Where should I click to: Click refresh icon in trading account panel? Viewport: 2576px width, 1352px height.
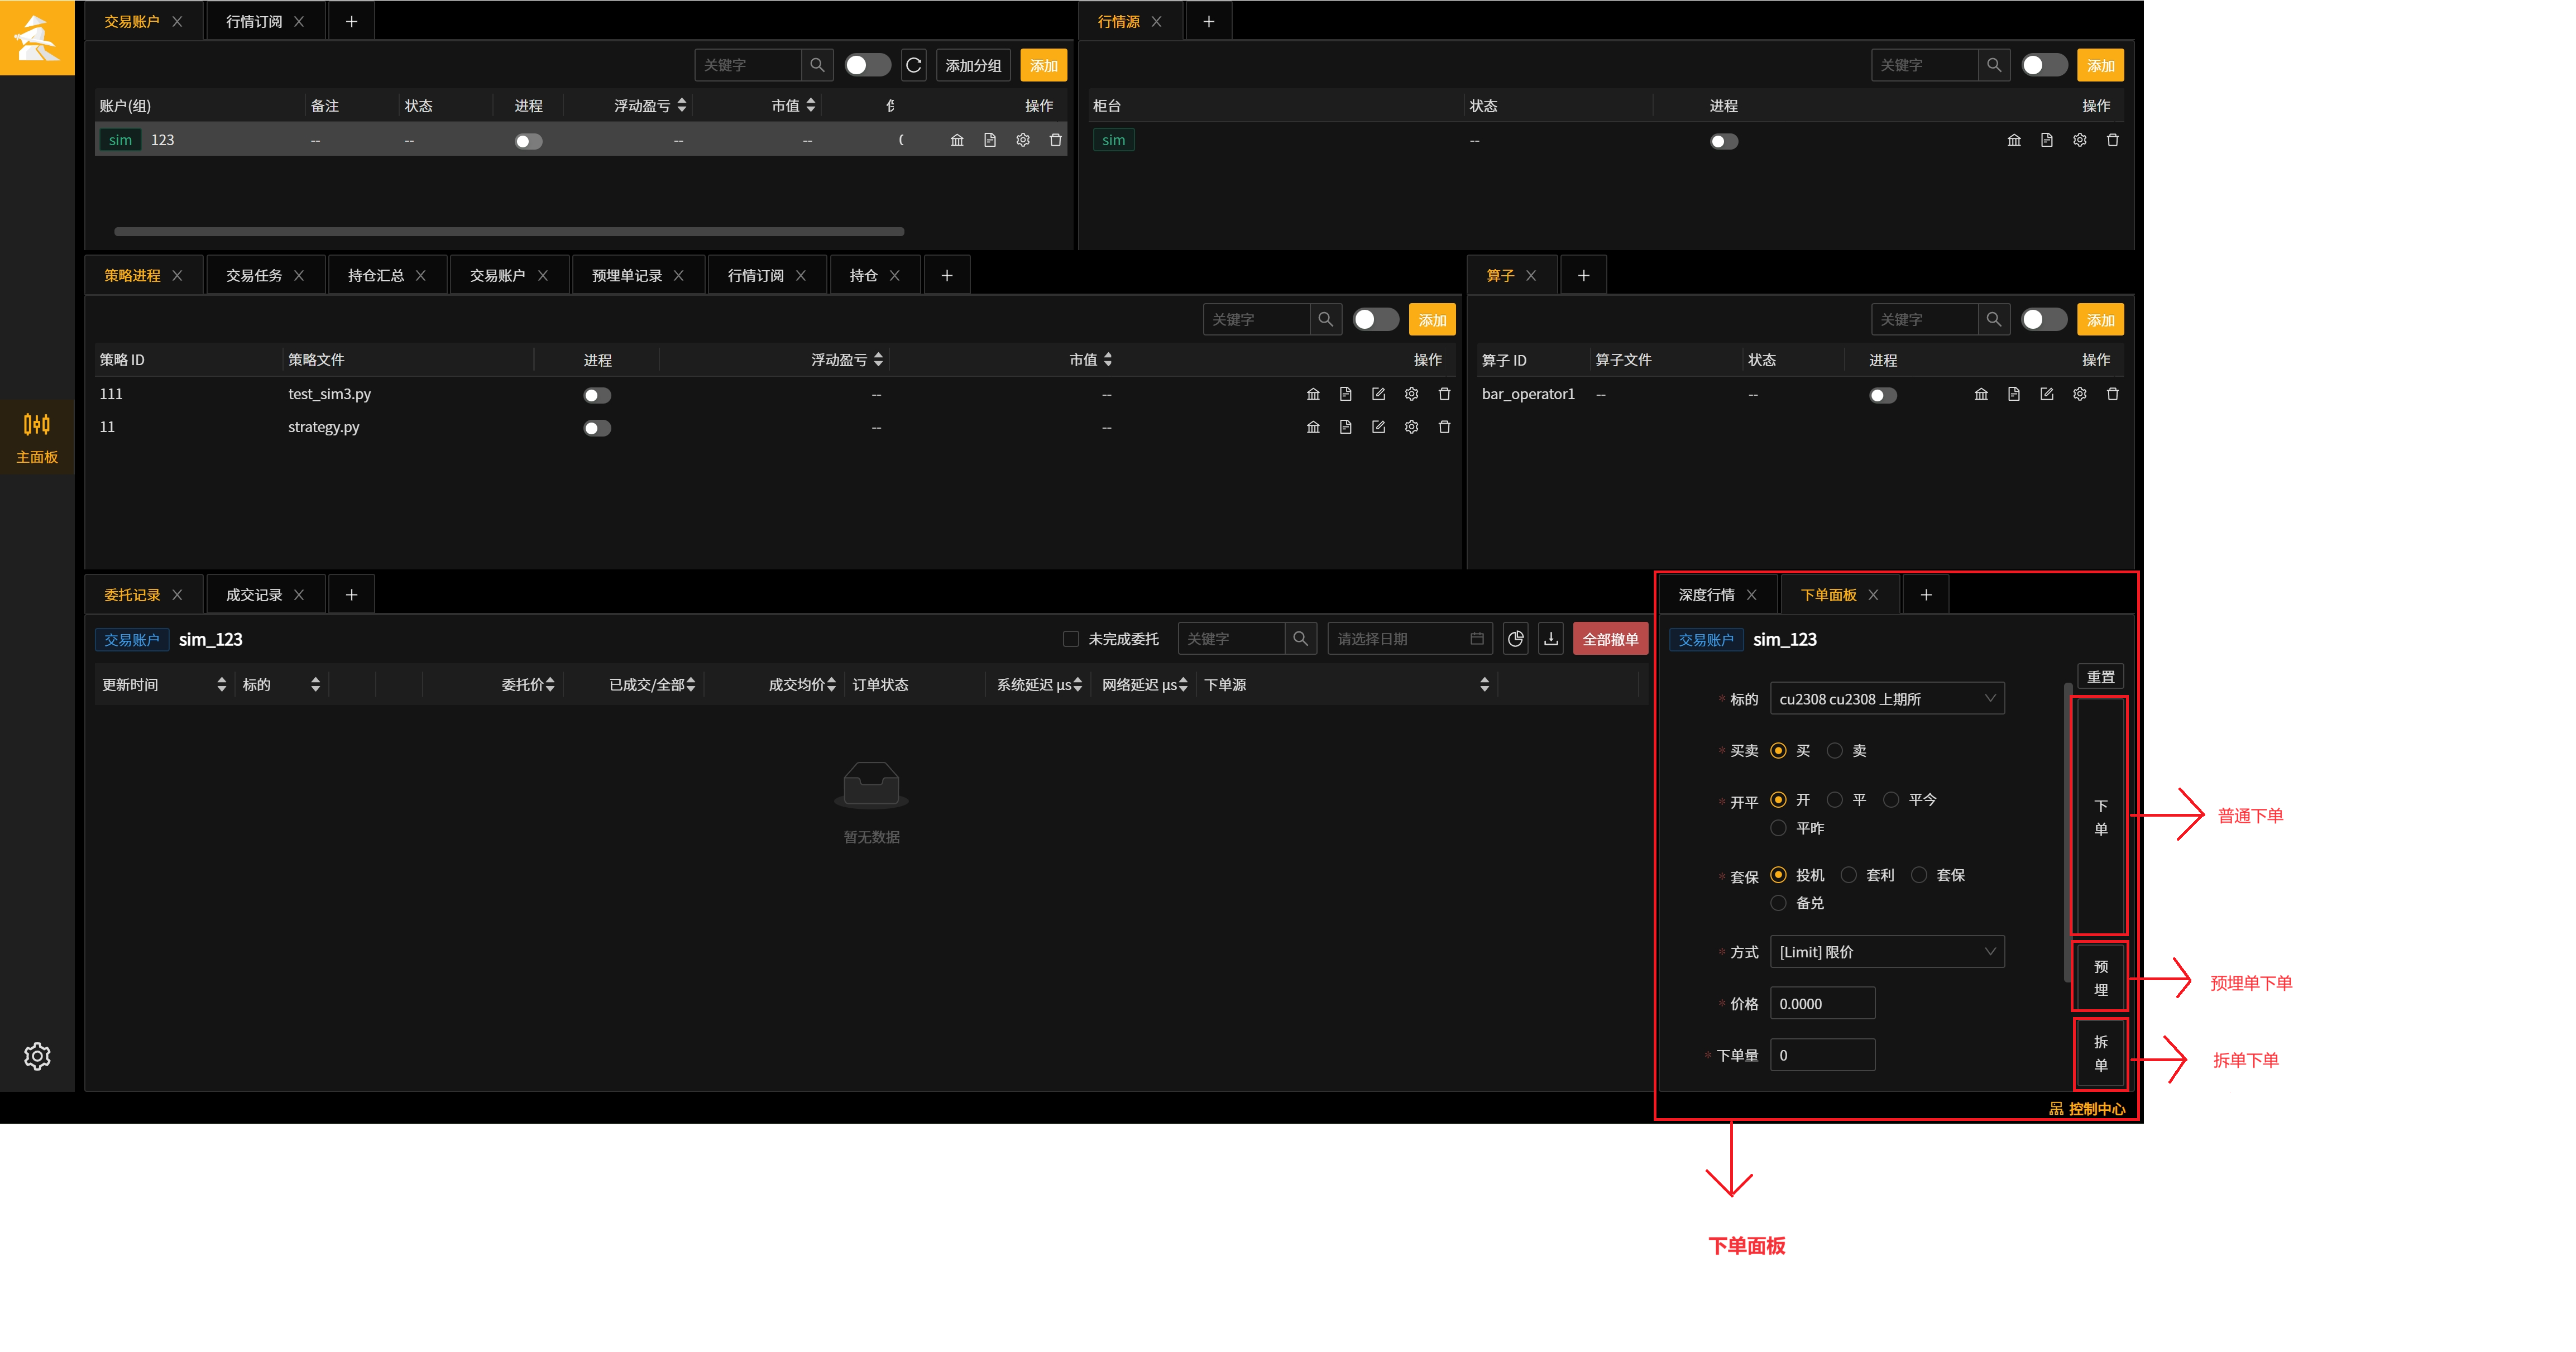pyautogui.click(x=913, y=65)
